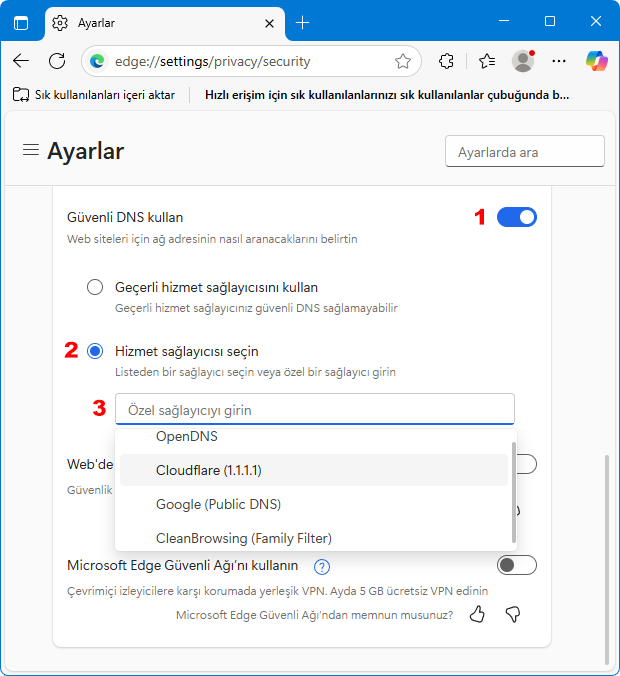Open the Extensions puzzle icon
620x676 pixels.
(x=446, y=61)
